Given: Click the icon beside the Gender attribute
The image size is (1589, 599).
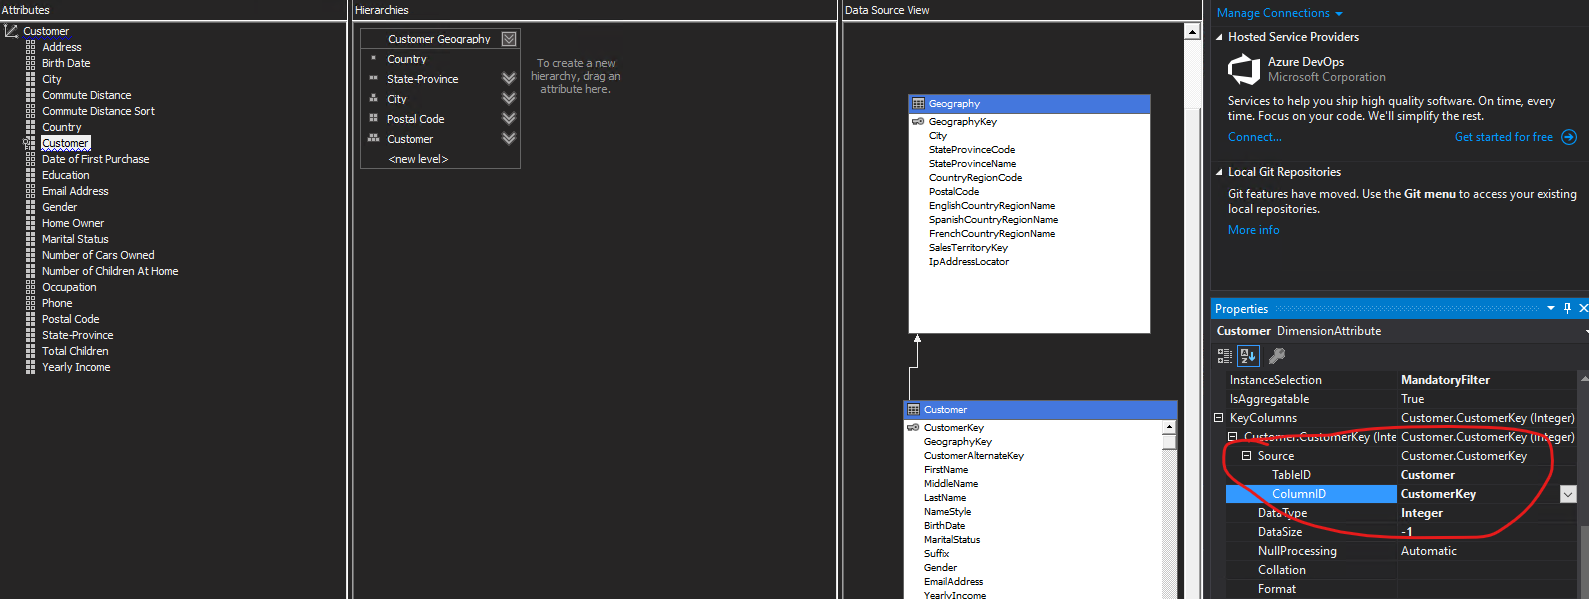Looking at the screenshot, I should tap(30, 207).
